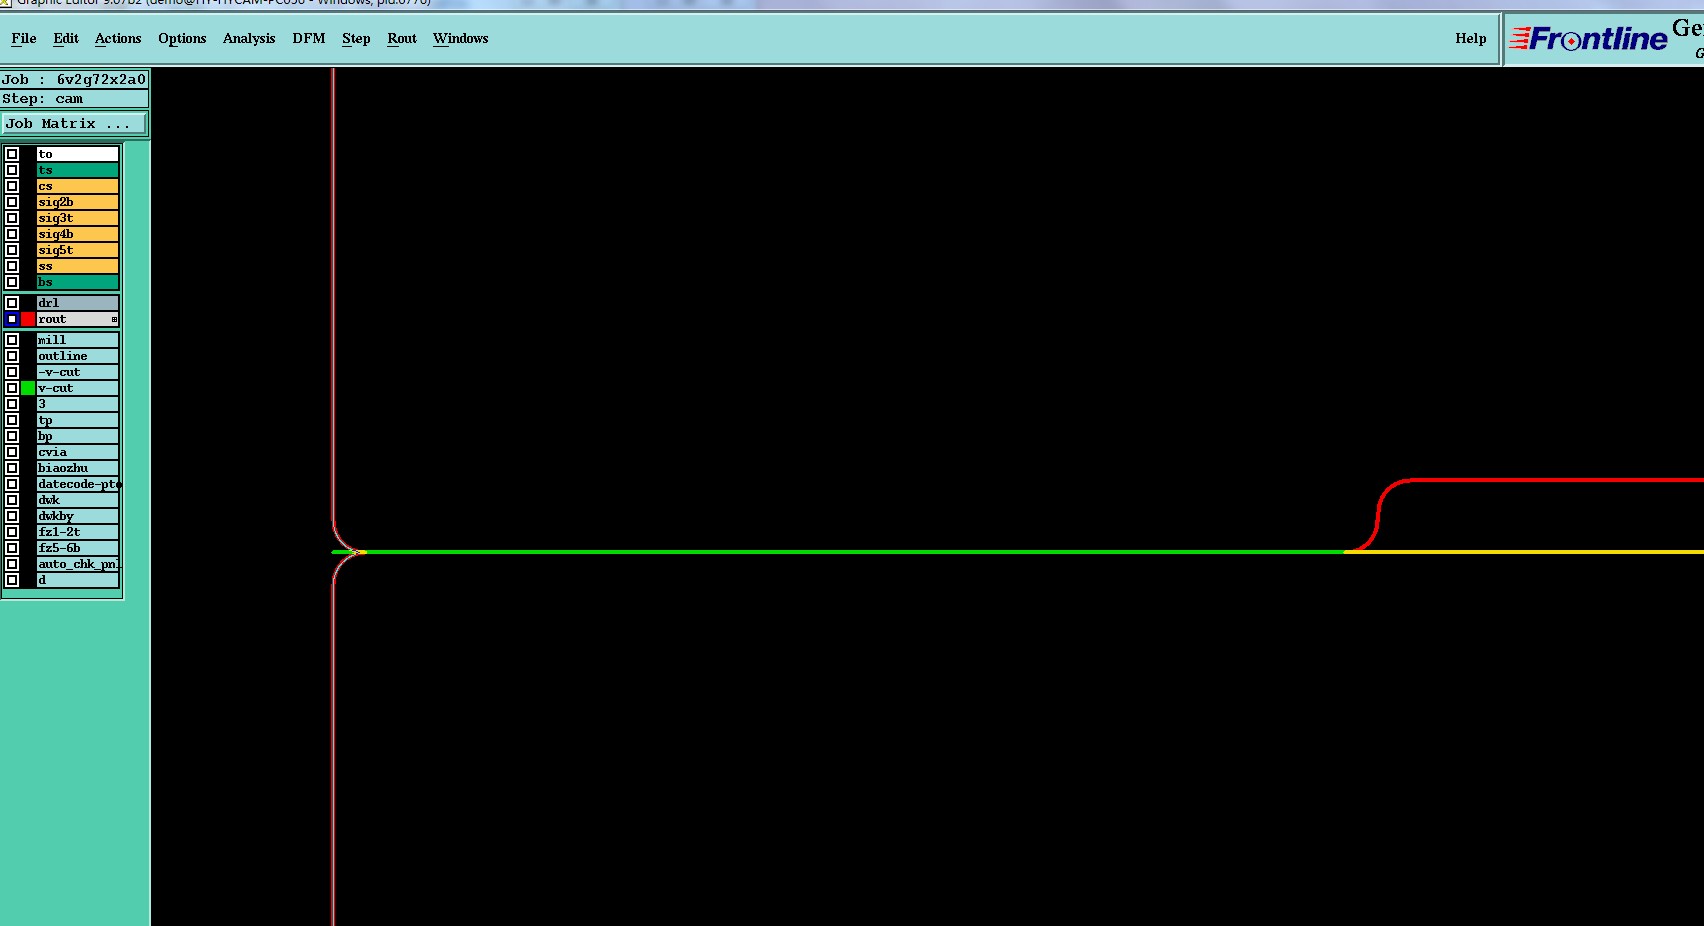Screen dimensions: 1704x926
Task: Select the 'bs' layer name
Action: [x=78, y=282]
